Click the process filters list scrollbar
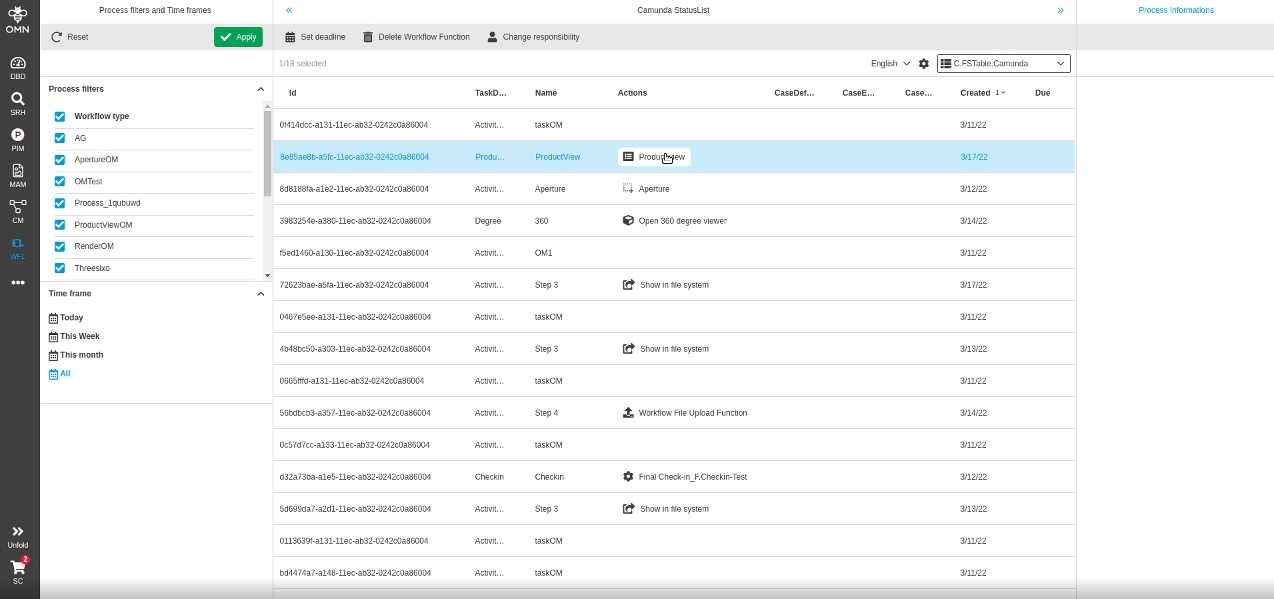This screenshot has height=599, width=1274. [x=267, y=153]
